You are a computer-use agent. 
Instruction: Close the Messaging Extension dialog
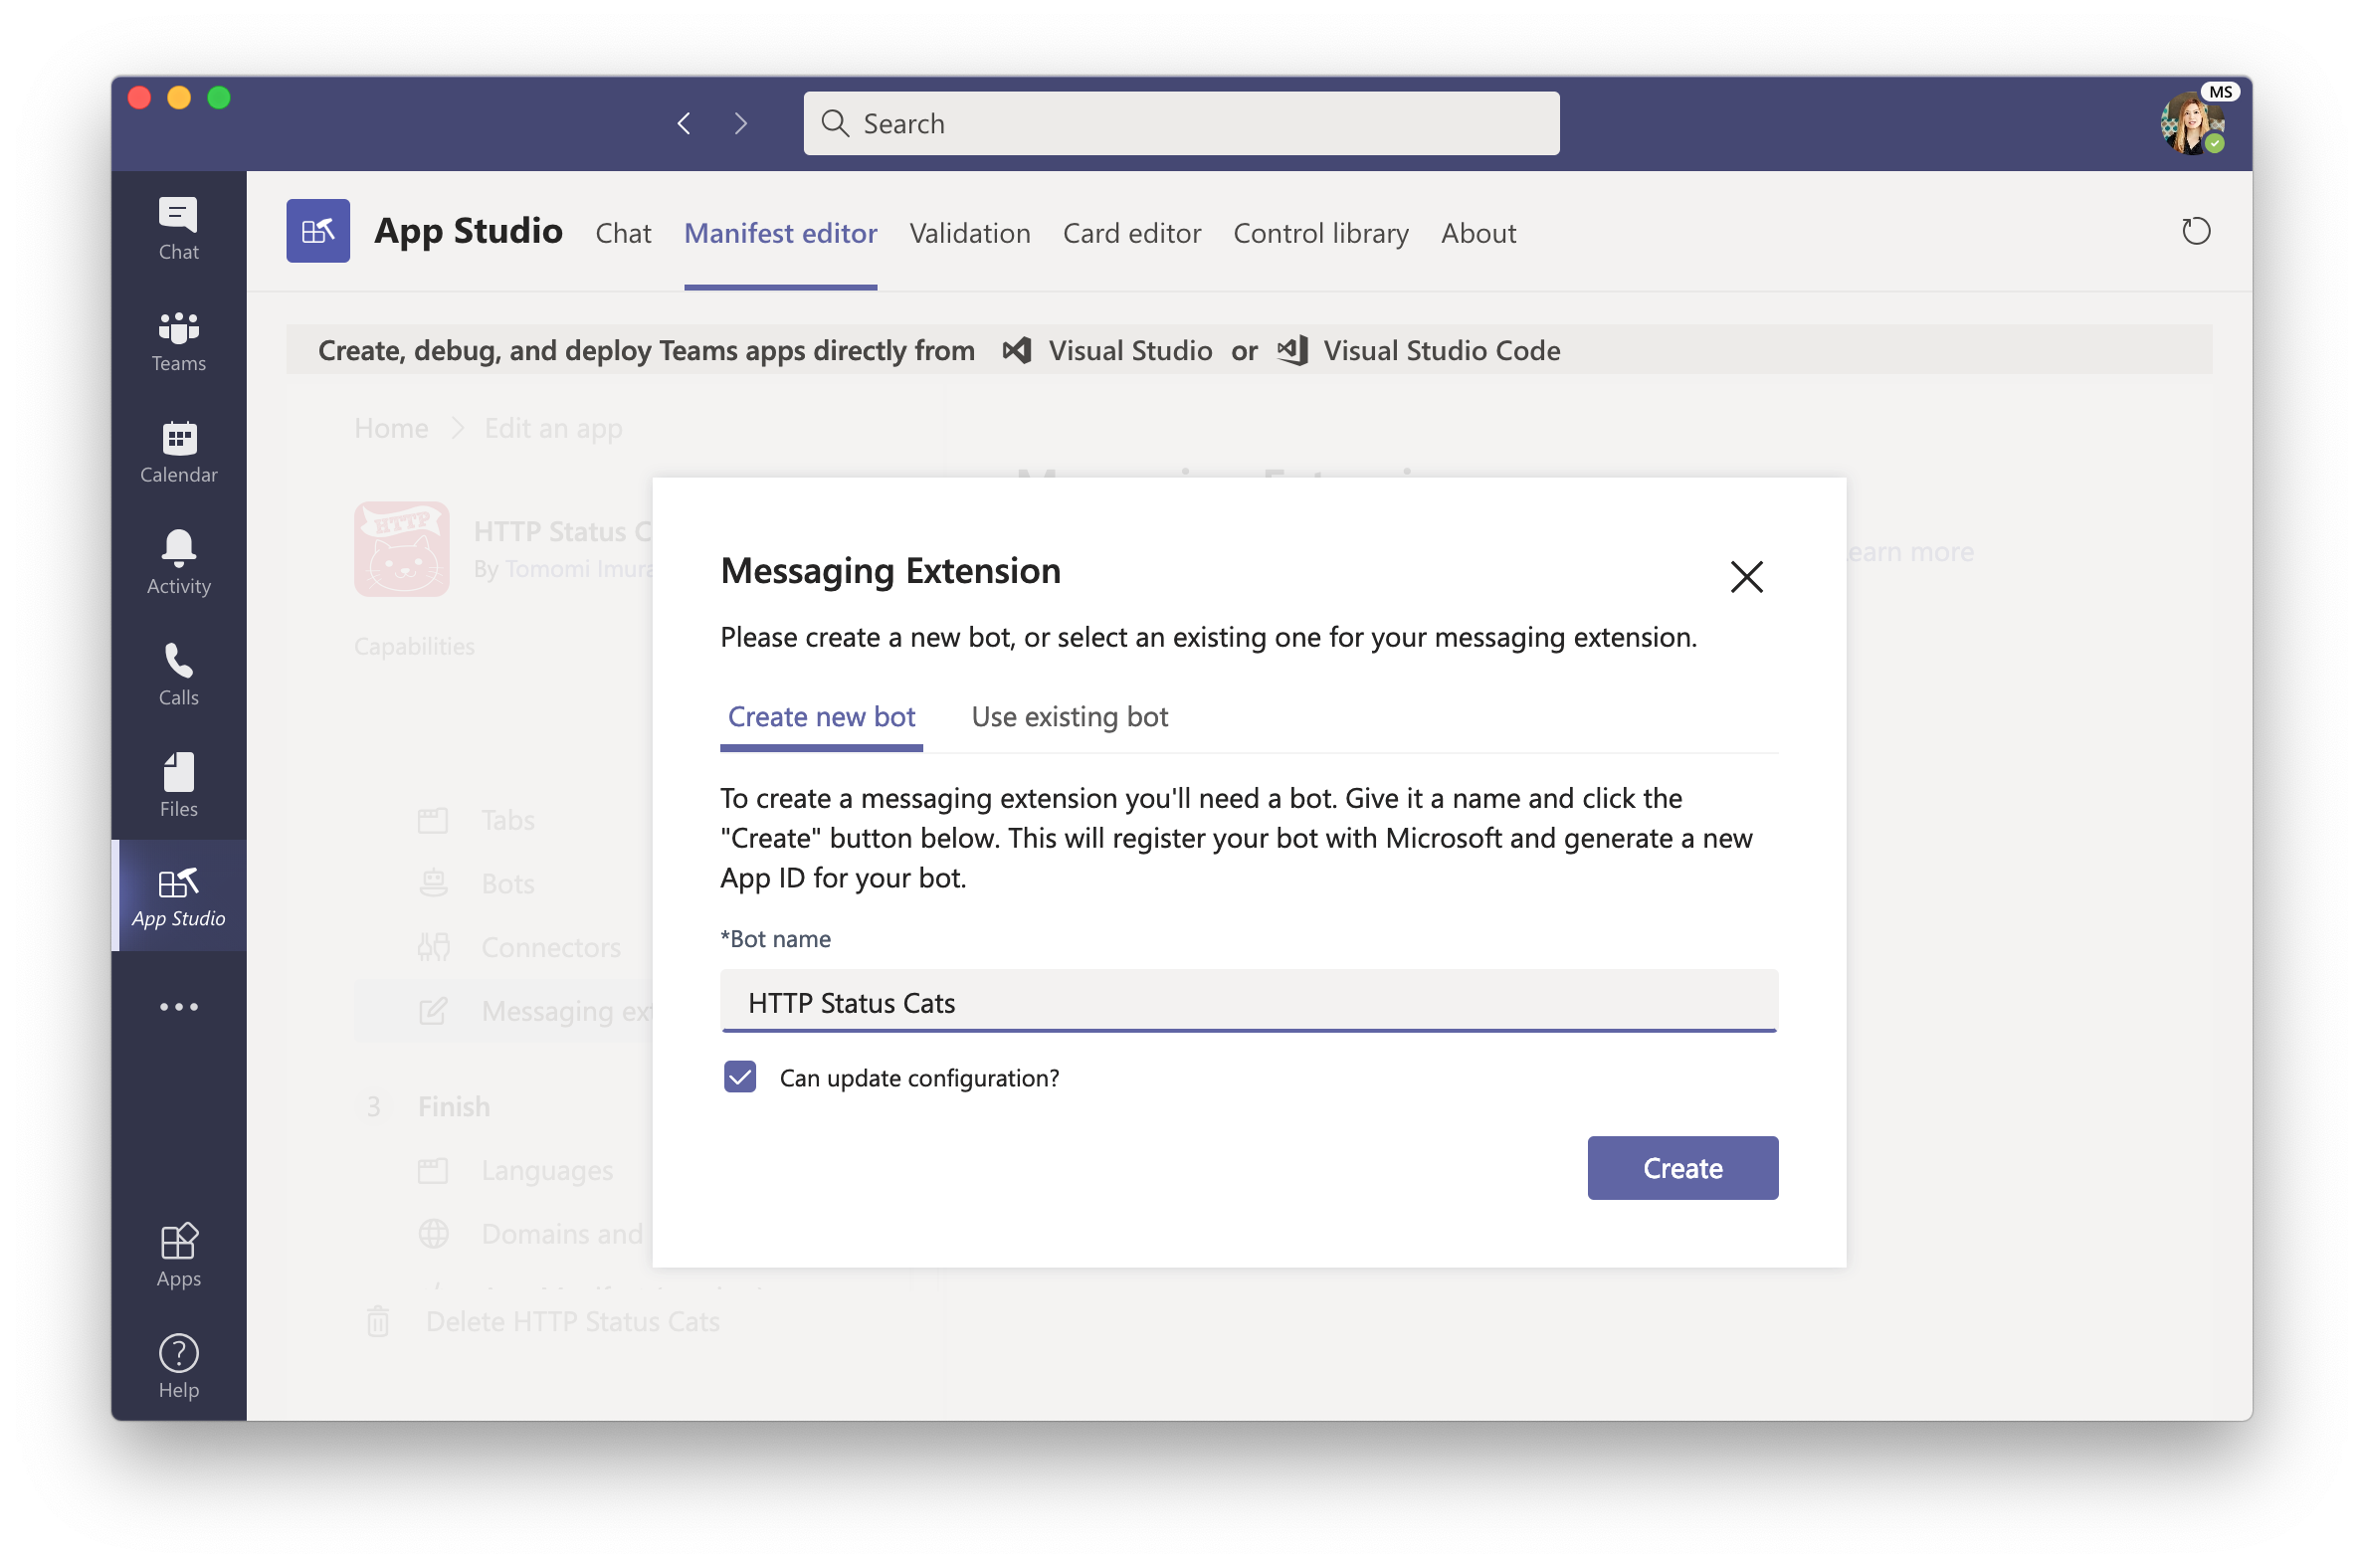coord(1746,576)
